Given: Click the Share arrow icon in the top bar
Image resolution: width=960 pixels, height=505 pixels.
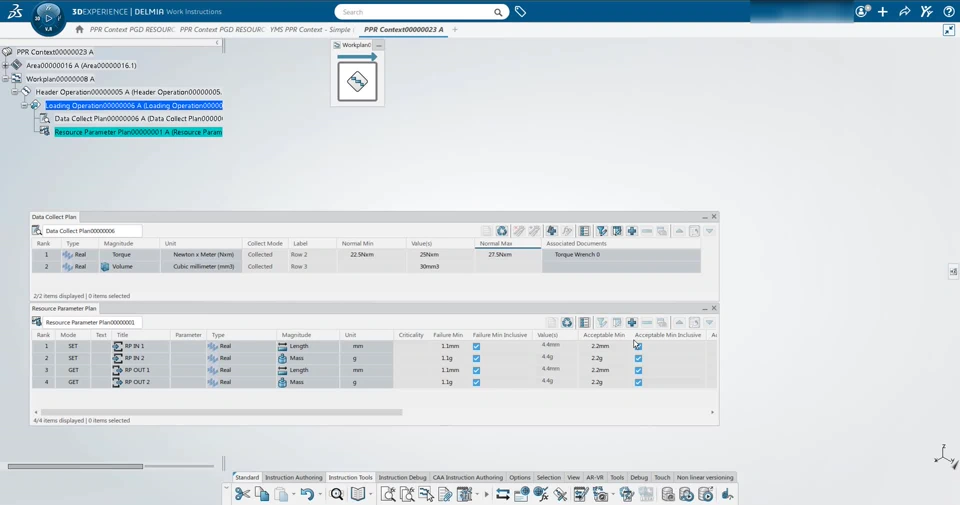Looking at the screenshot, I should coord(904,12).
